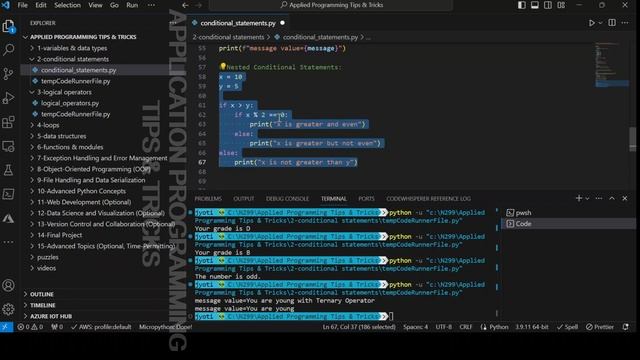640x360 pixels.
Task: Open the Testing flask view
Action: pos(8,170)
